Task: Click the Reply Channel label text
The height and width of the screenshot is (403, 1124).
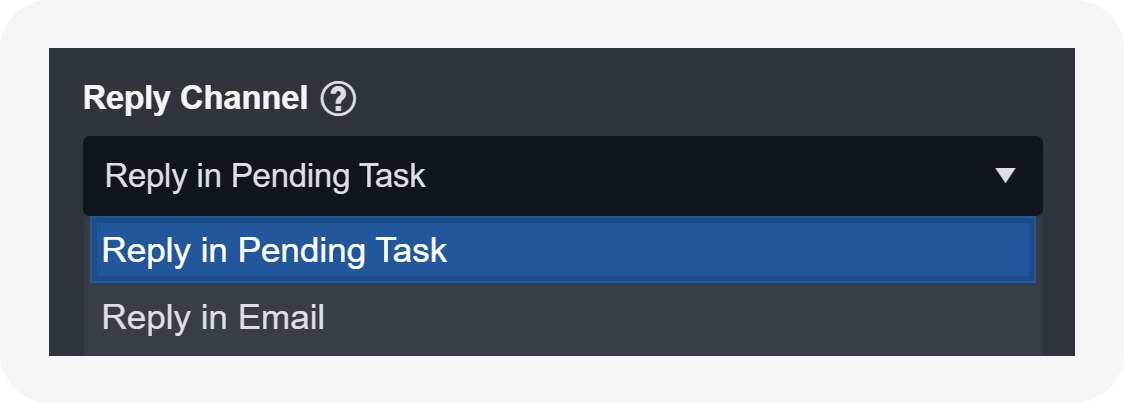Action: coord(195,99)
